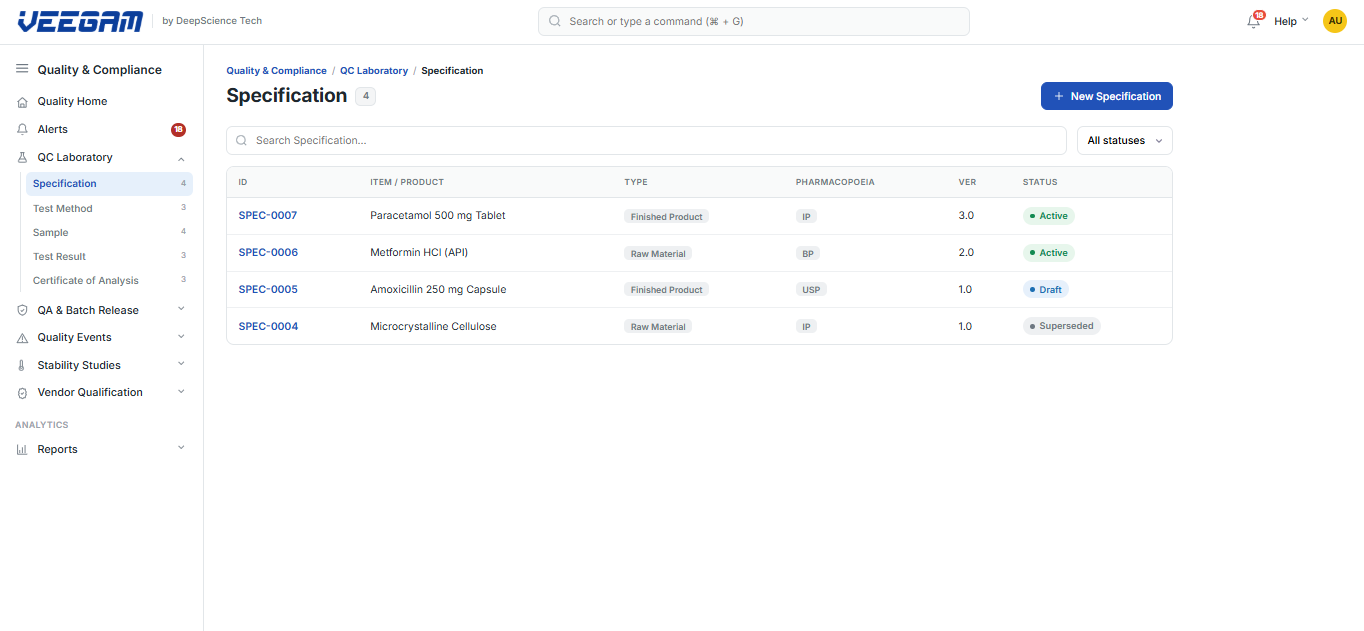Expand the Stability Studies chevron
This screenshot has width=1364, height=631.
click(181, 364)
